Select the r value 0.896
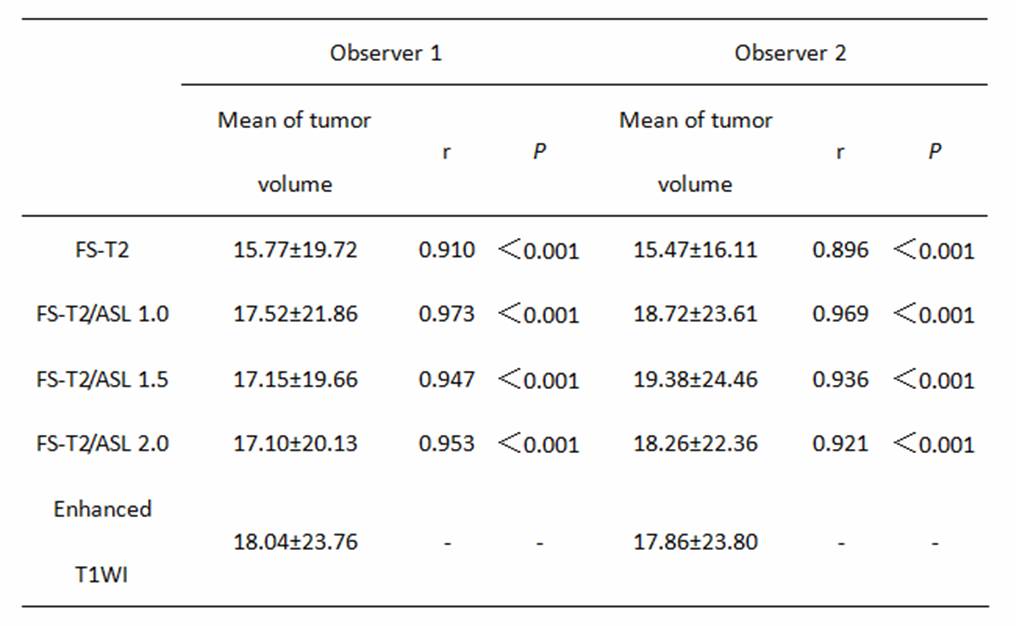Screen dimensions: 1016x626 (x=840, y=249)
